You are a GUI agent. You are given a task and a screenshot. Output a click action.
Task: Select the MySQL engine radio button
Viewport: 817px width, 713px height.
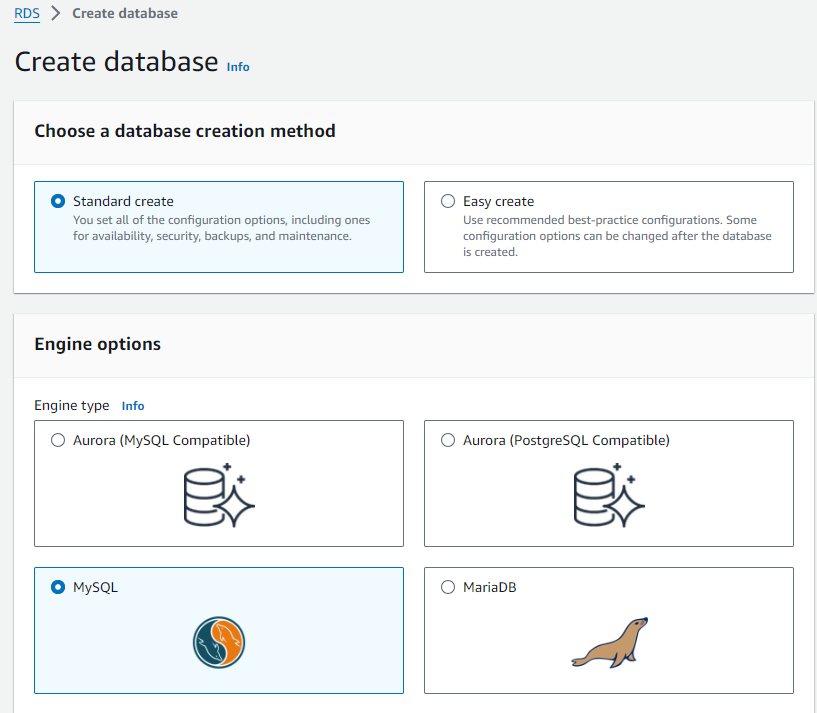pyautogui.click(x=58, y=587)
